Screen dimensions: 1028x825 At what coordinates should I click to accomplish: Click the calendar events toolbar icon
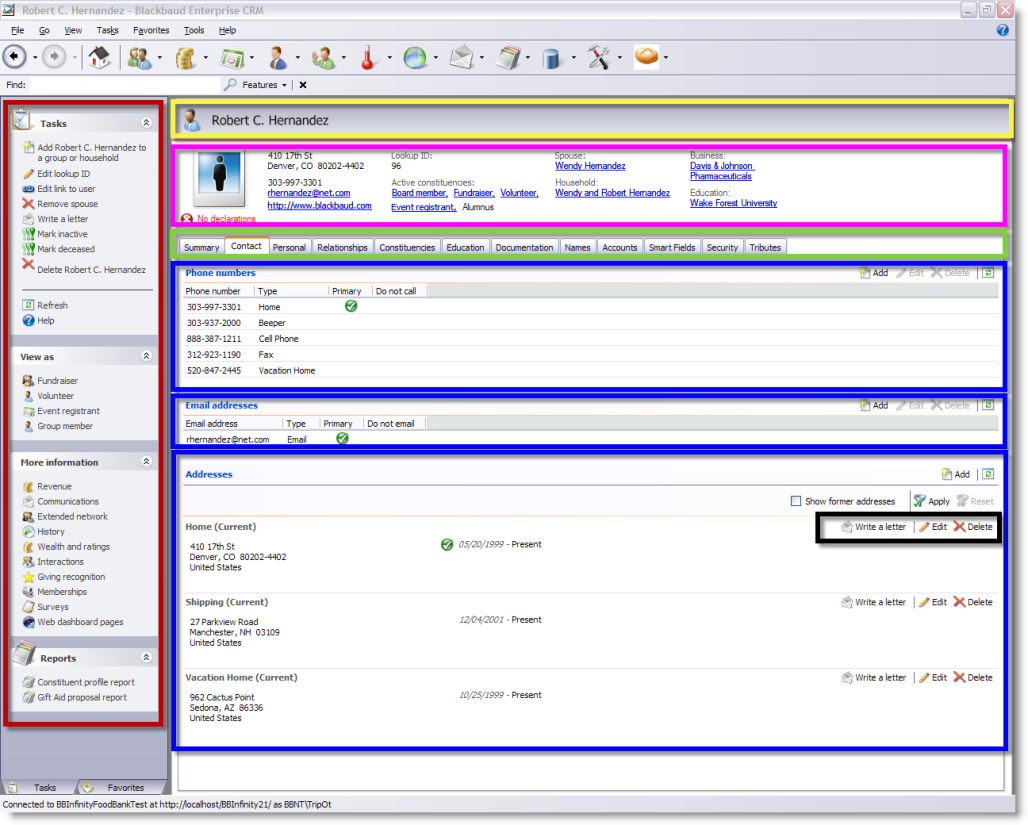(231, 58)
